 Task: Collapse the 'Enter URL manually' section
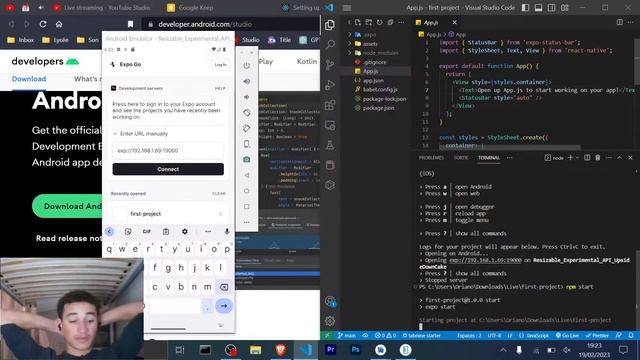[x=140, y=134]
